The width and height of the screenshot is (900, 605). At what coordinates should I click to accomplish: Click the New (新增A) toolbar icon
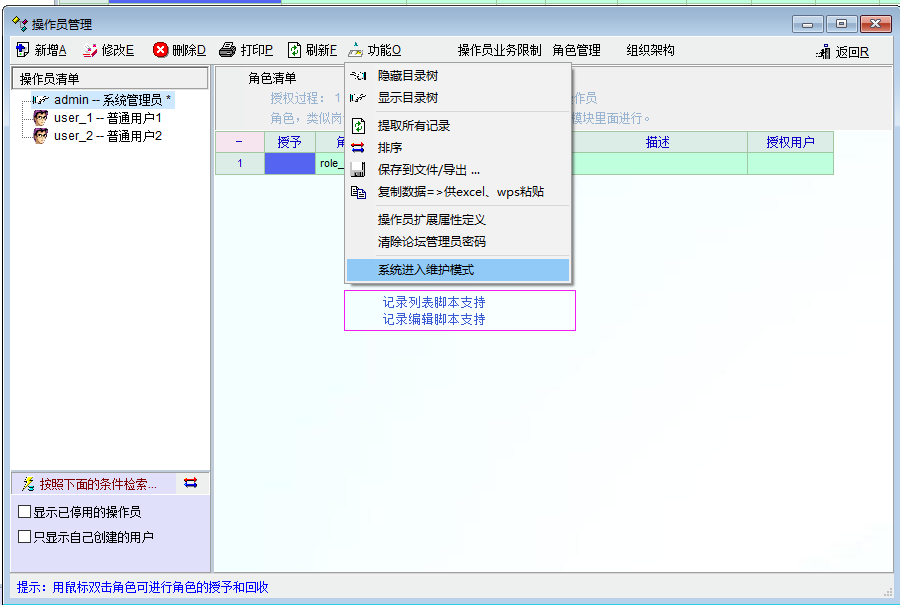[x=23, y=50]
